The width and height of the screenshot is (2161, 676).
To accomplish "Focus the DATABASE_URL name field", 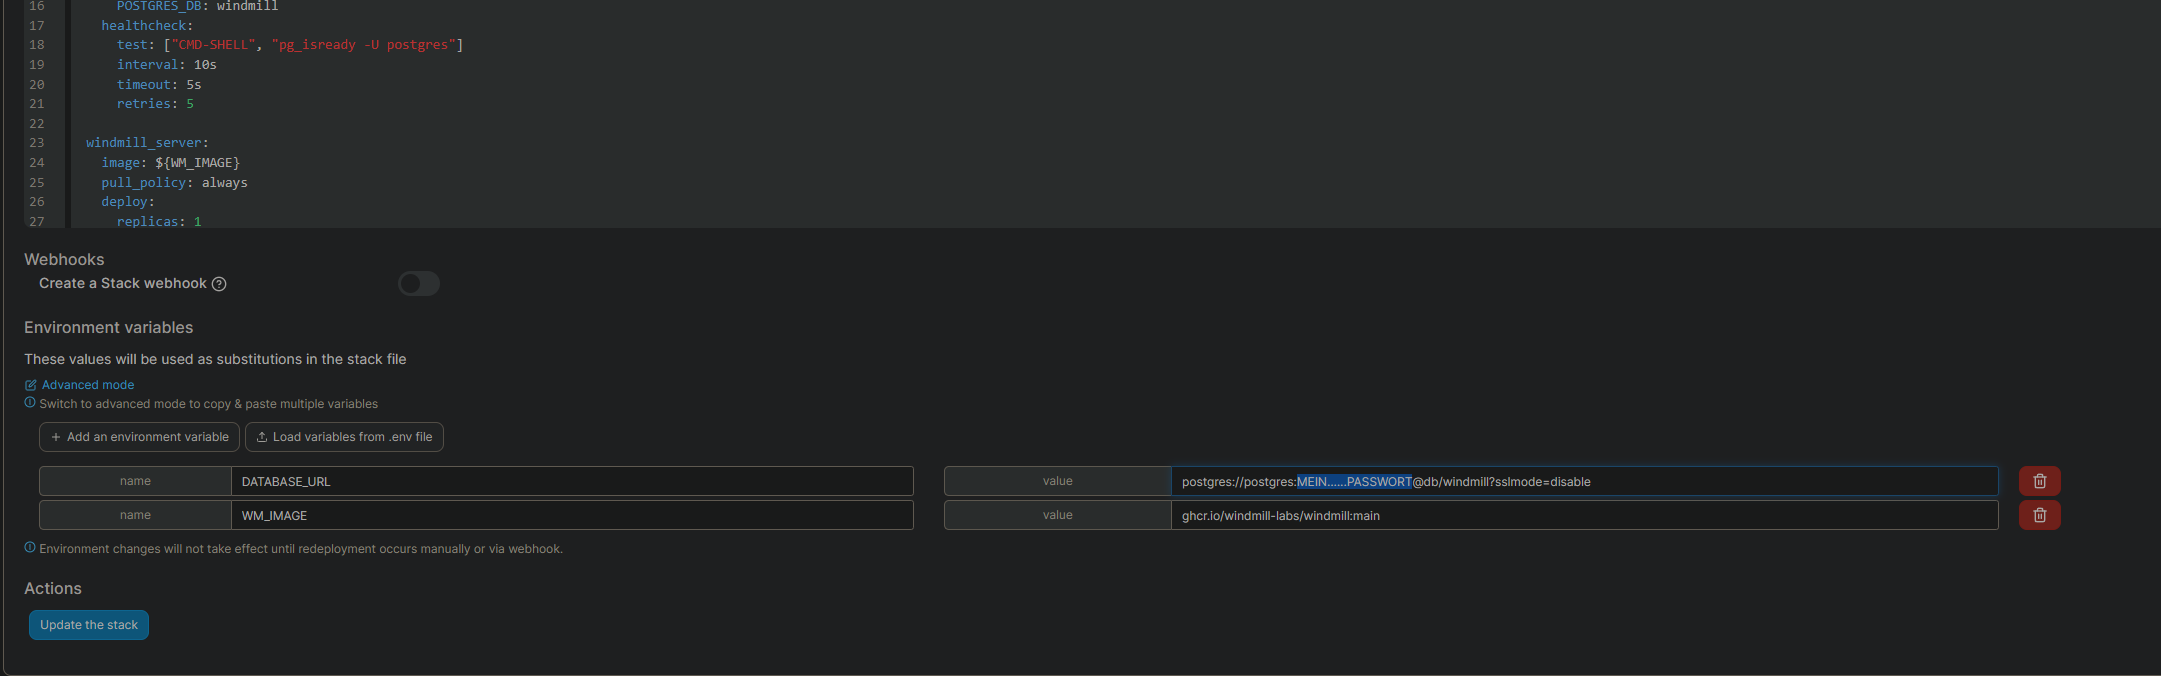I will tap(571, 481).
